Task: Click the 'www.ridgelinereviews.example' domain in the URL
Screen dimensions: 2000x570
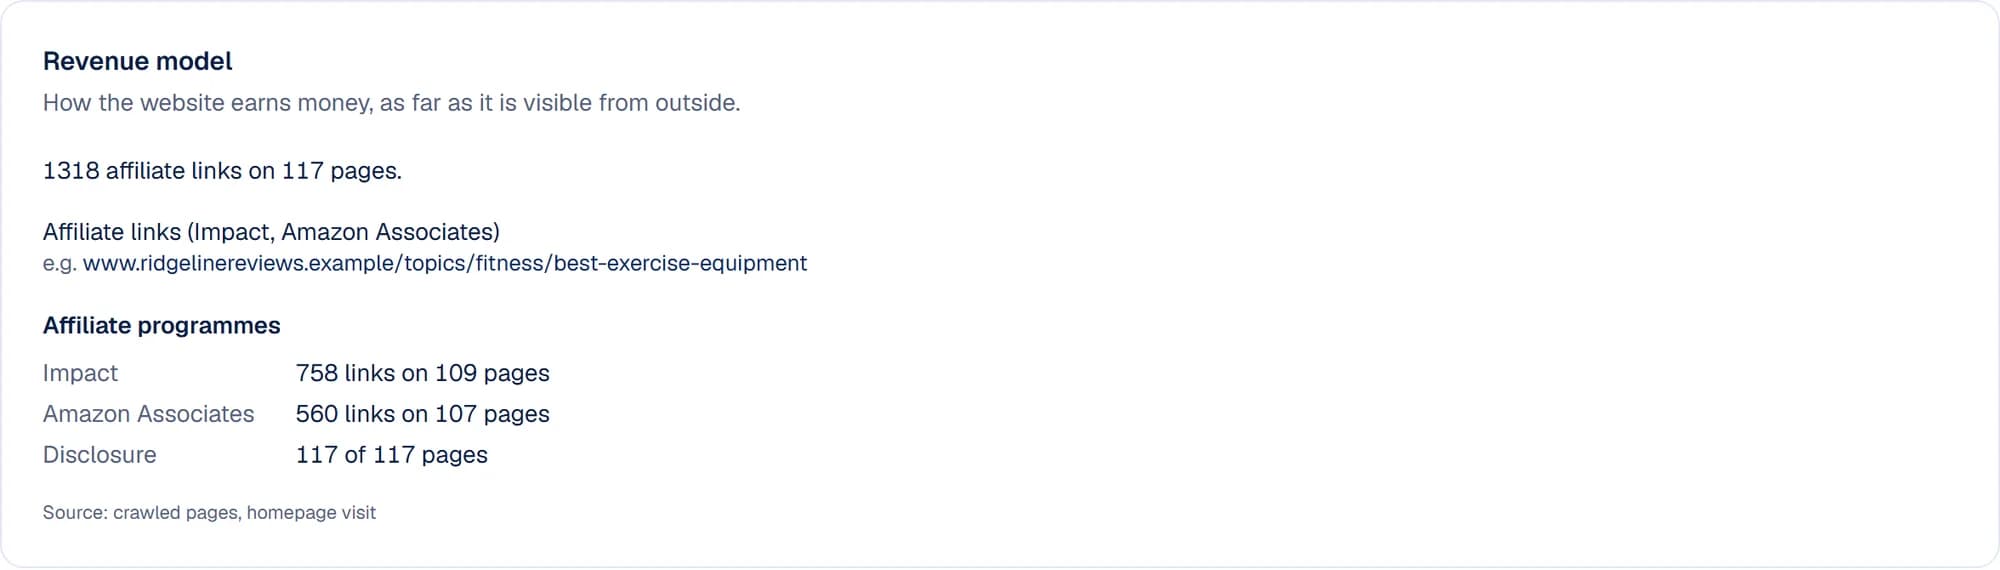Action: coord(240,263)
